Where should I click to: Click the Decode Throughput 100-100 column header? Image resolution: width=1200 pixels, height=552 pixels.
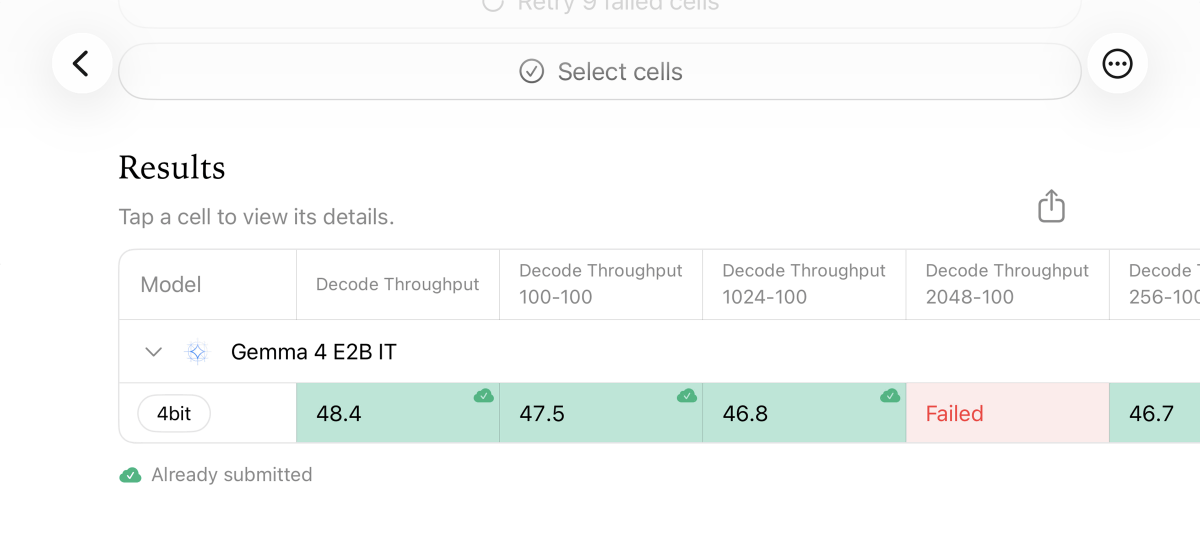point(601,284)
